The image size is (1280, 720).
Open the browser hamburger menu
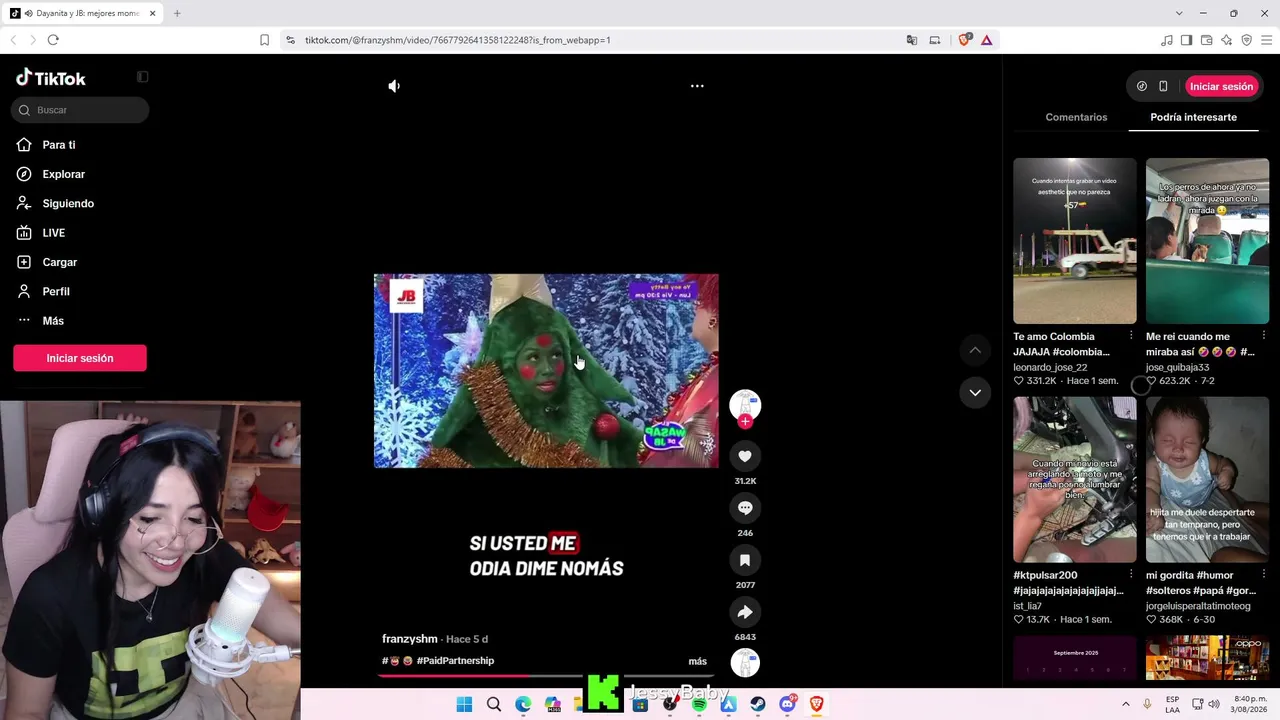(1266, 40)
